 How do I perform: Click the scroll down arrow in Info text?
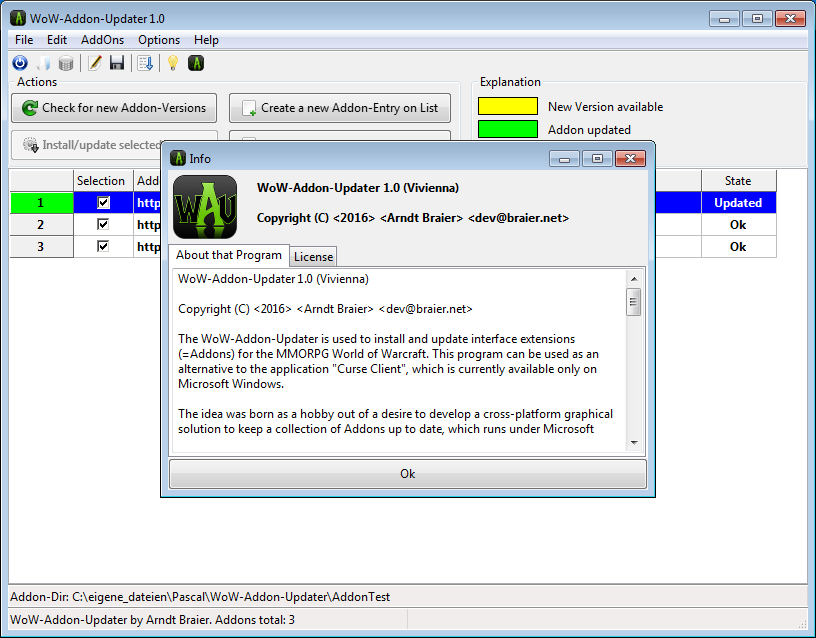coord(634,443)
